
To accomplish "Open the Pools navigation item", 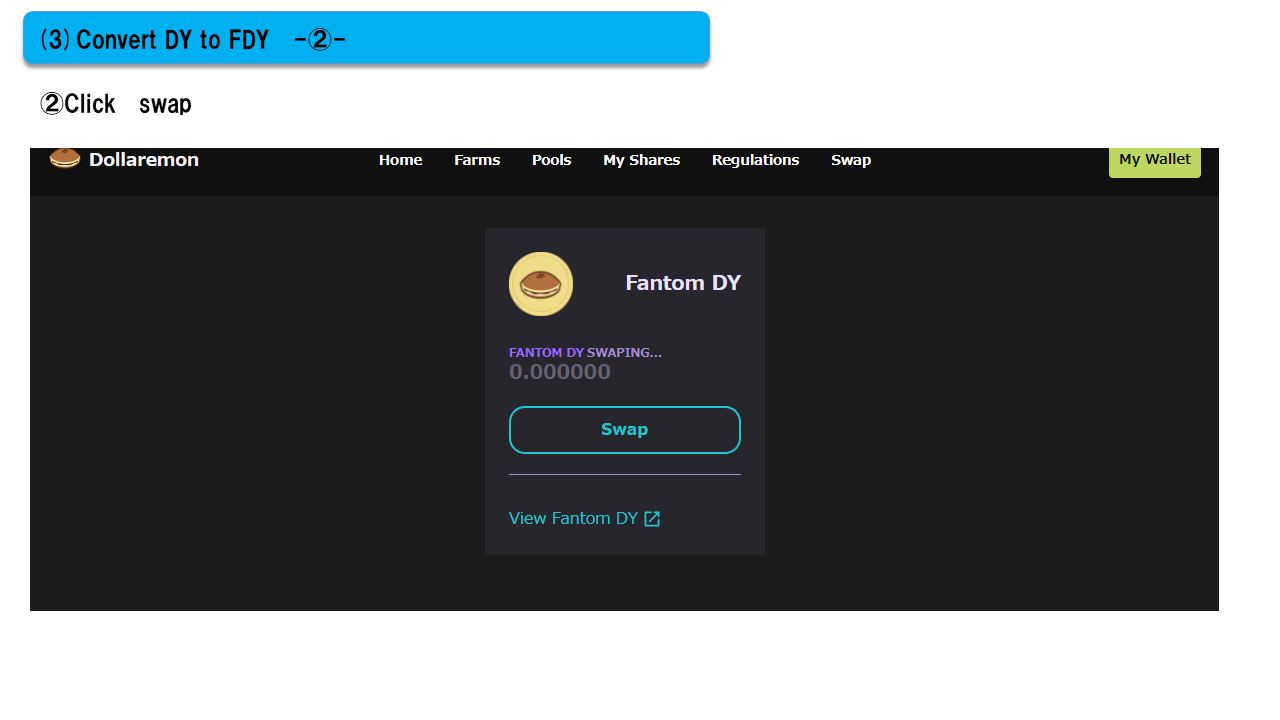I will click(552, 160).
